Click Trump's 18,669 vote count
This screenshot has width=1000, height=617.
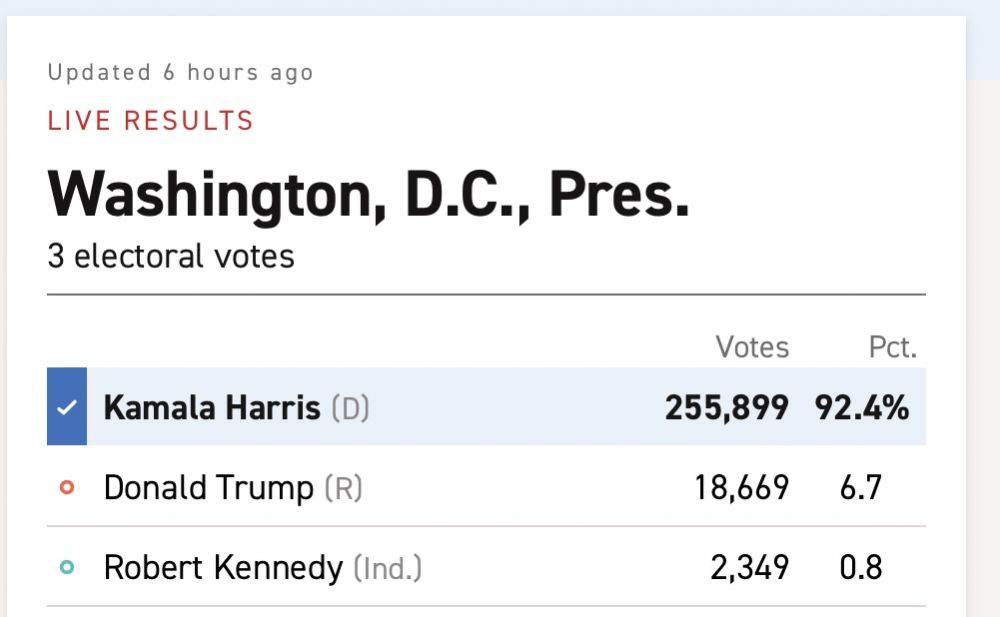point(741,488)
